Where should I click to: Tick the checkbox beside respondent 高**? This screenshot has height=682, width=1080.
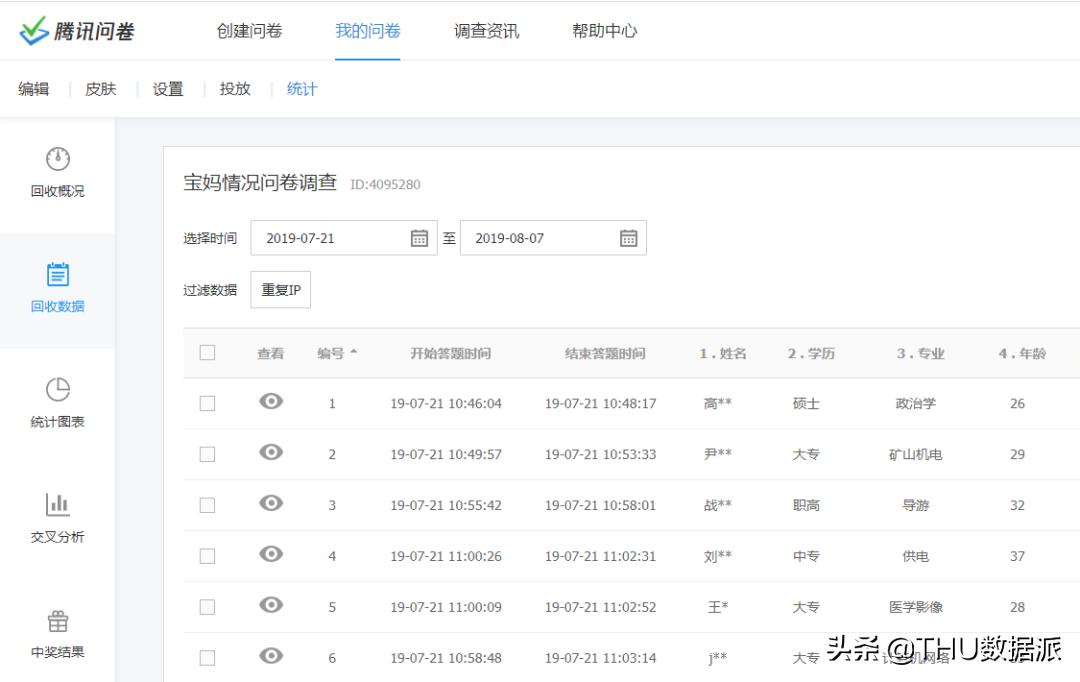tap(207, 403)
